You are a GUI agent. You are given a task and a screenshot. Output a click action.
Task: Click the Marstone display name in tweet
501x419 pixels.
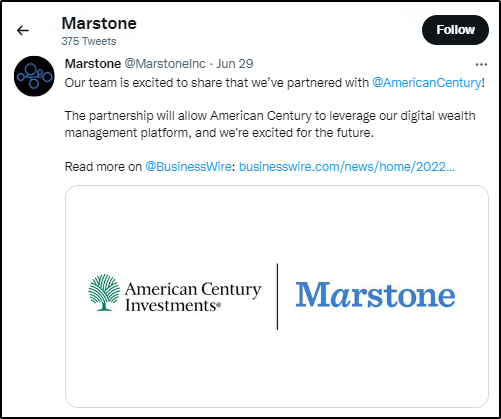point(93,63)
